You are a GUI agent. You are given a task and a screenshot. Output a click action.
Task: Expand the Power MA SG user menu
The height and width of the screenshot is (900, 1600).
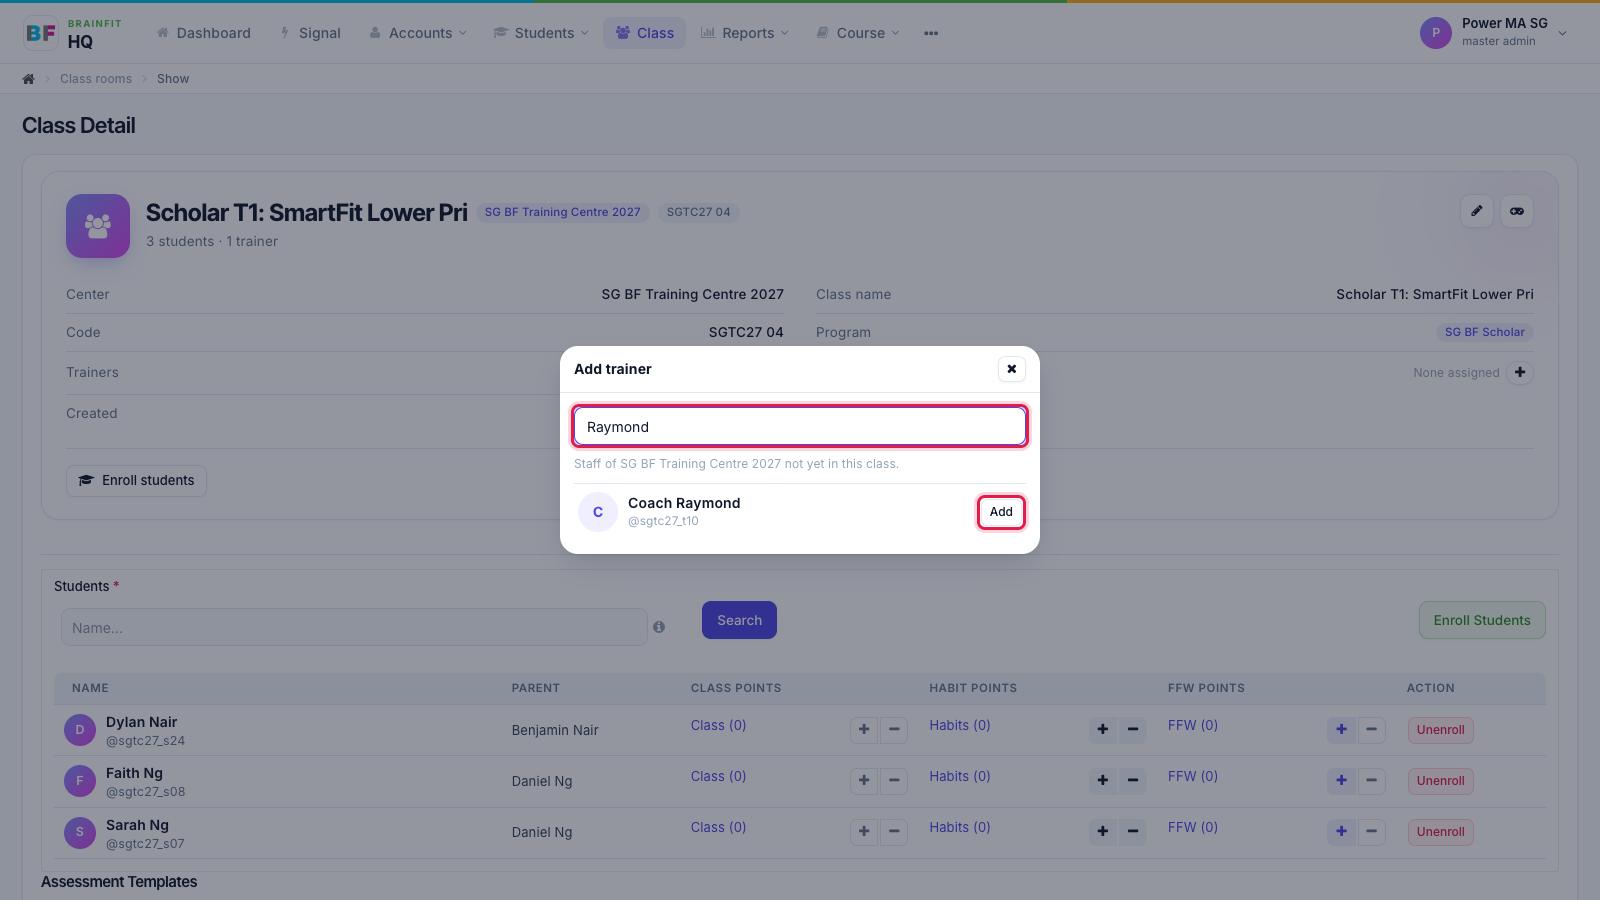tap(1494, 33)
